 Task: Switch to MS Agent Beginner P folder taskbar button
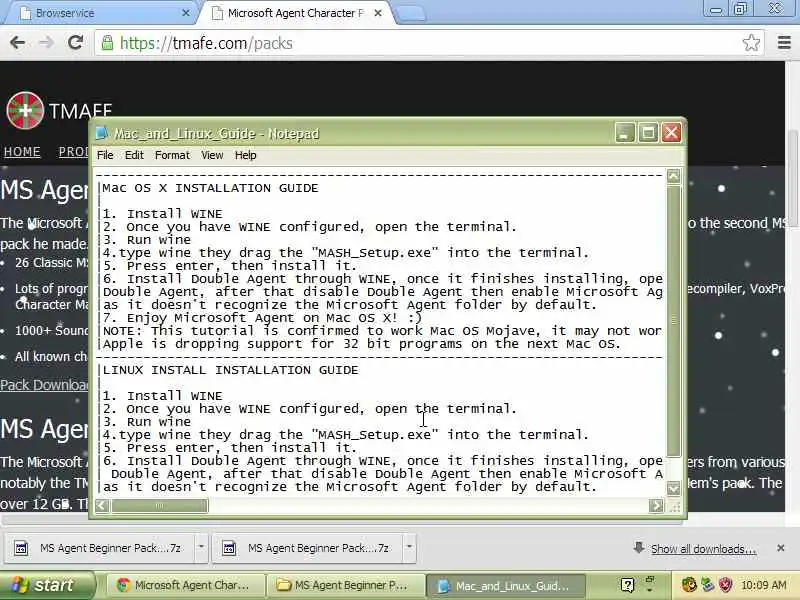(x=347, y=585)
